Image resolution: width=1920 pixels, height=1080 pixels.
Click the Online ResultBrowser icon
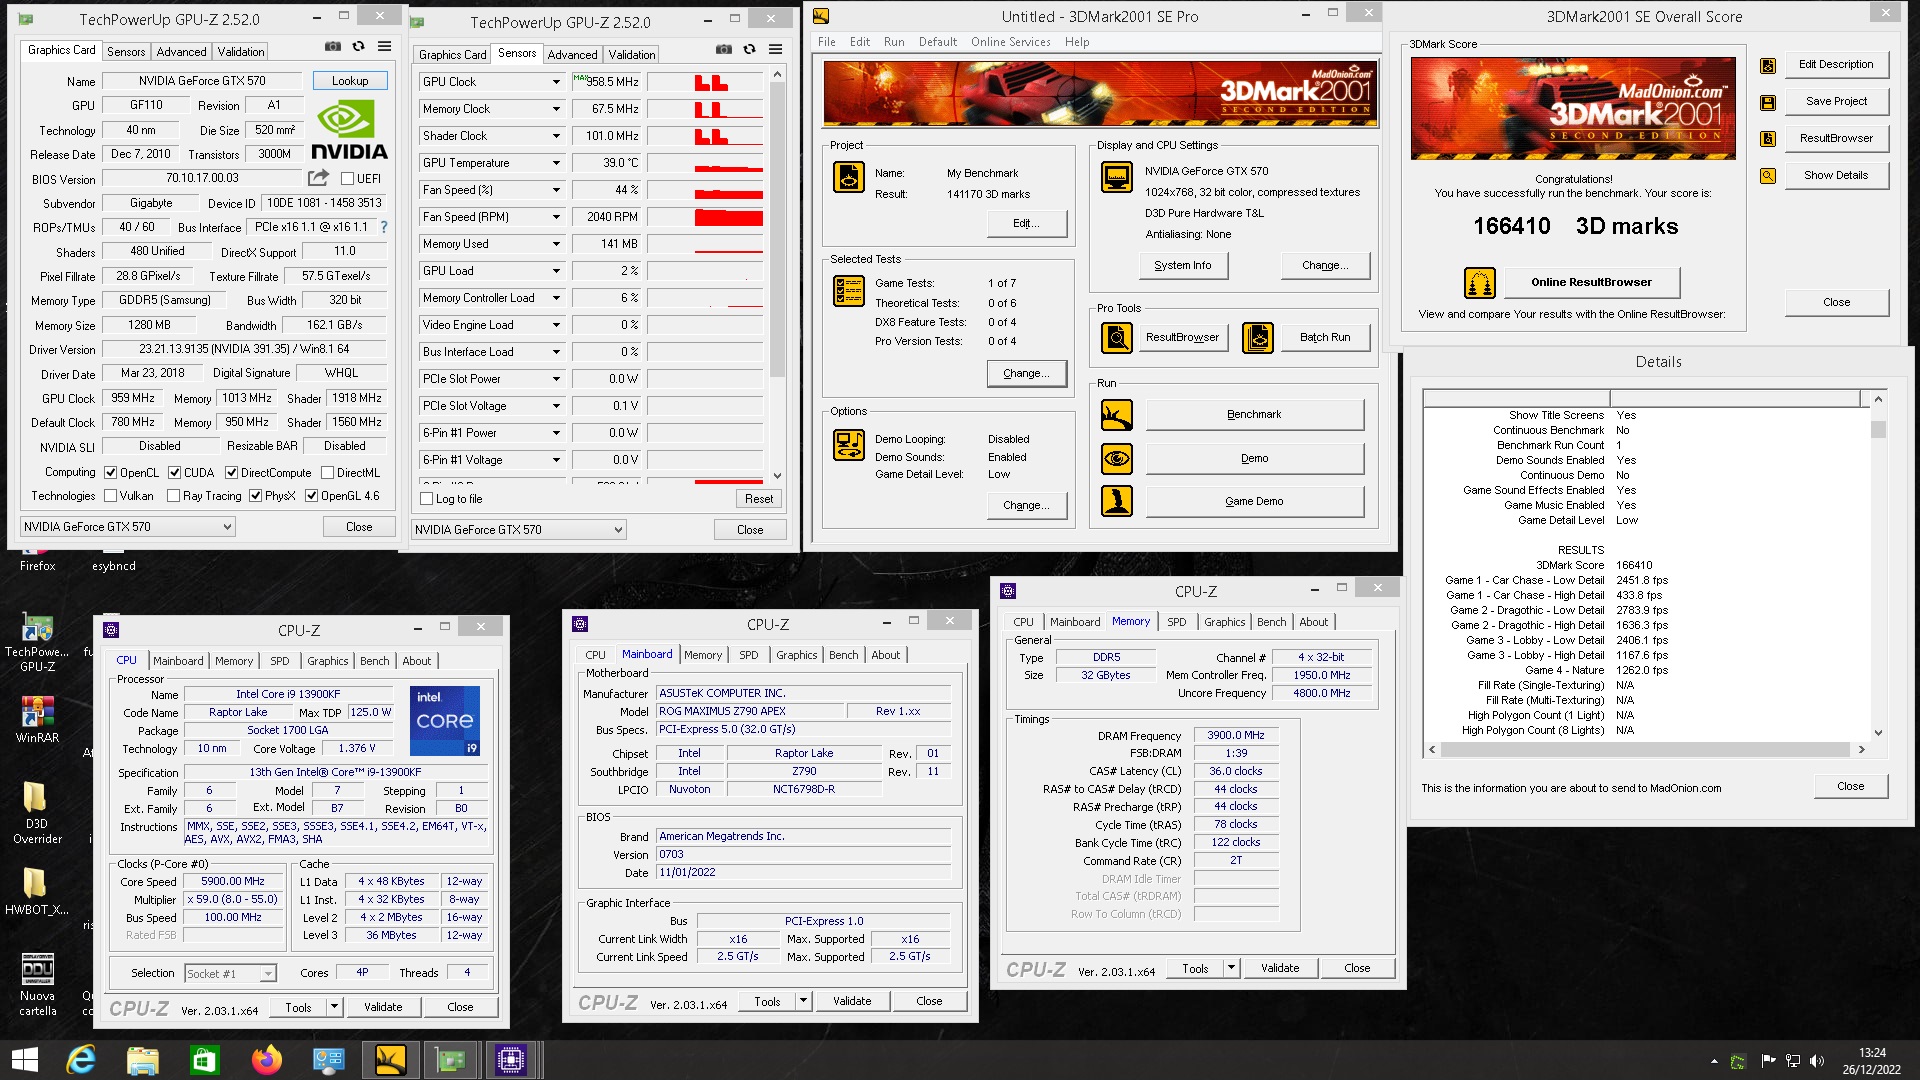[x=1480, y=283]
